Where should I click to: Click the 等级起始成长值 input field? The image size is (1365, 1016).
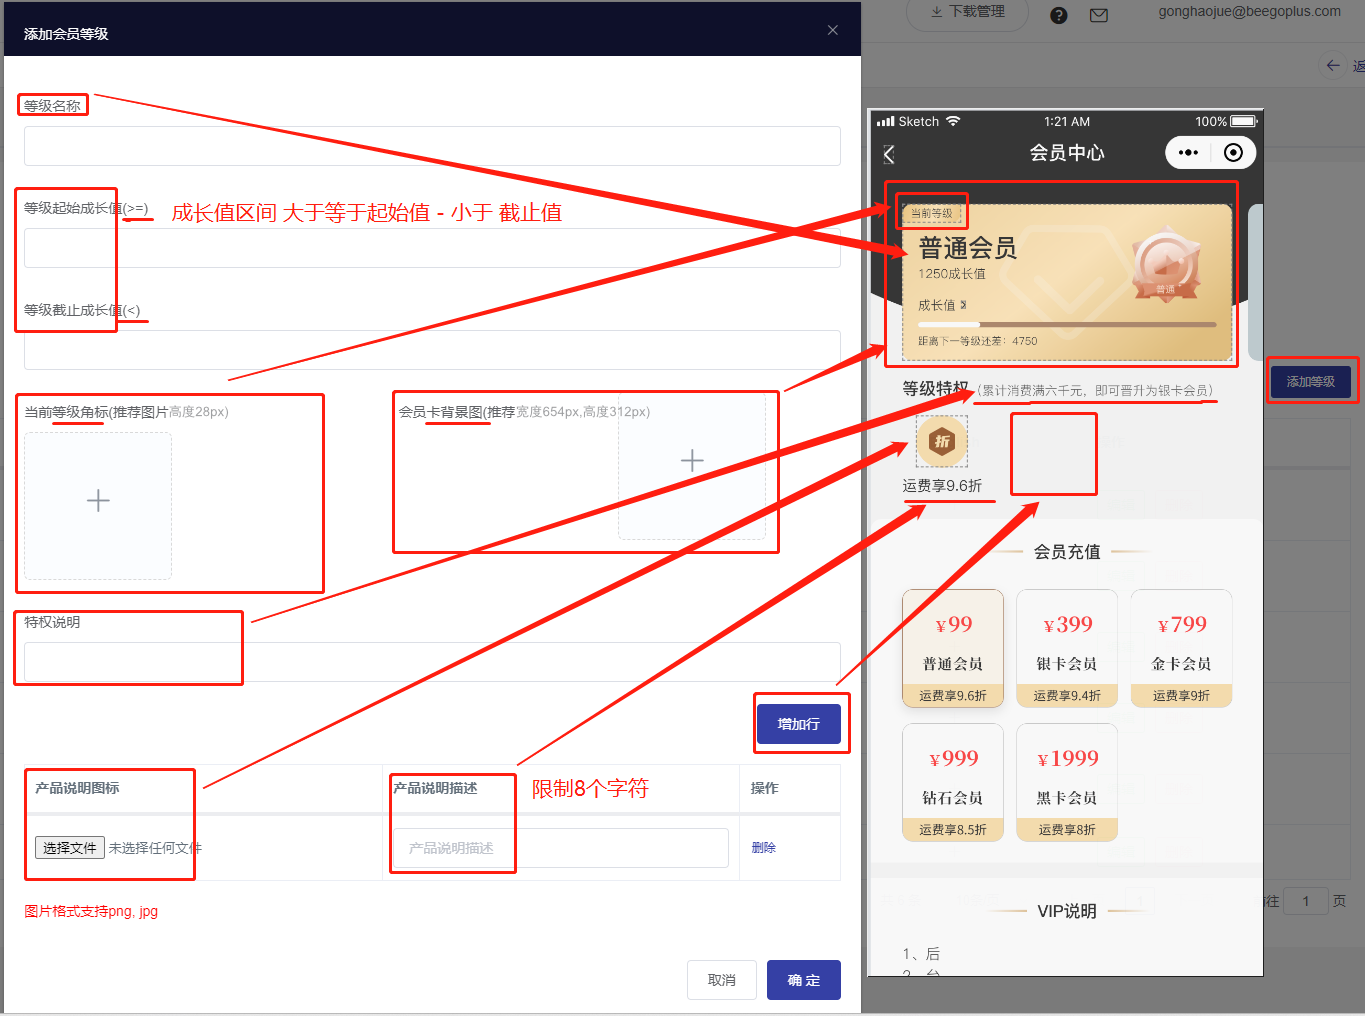point(432,248)
